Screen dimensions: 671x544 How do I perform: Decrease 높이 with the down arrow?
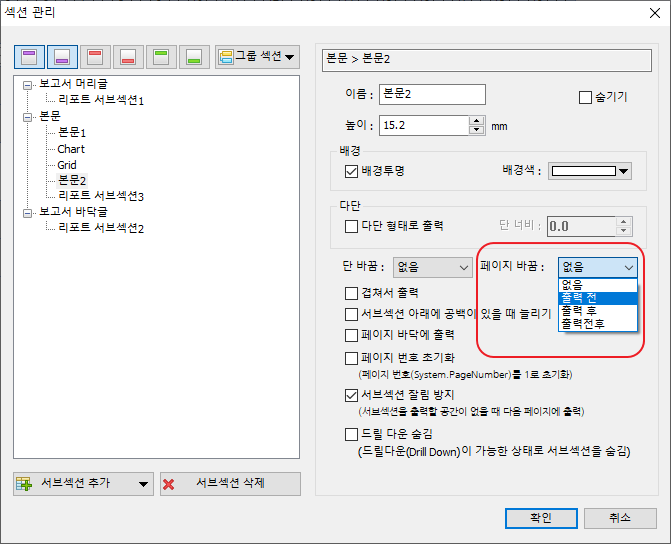pos(476,130)
